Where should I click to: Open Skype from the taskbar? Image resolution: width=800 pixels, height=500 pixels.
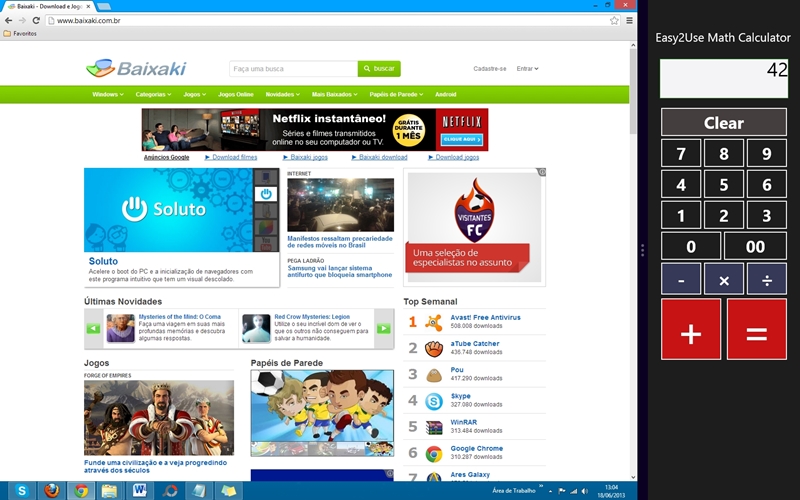click(x=22, y=491)
